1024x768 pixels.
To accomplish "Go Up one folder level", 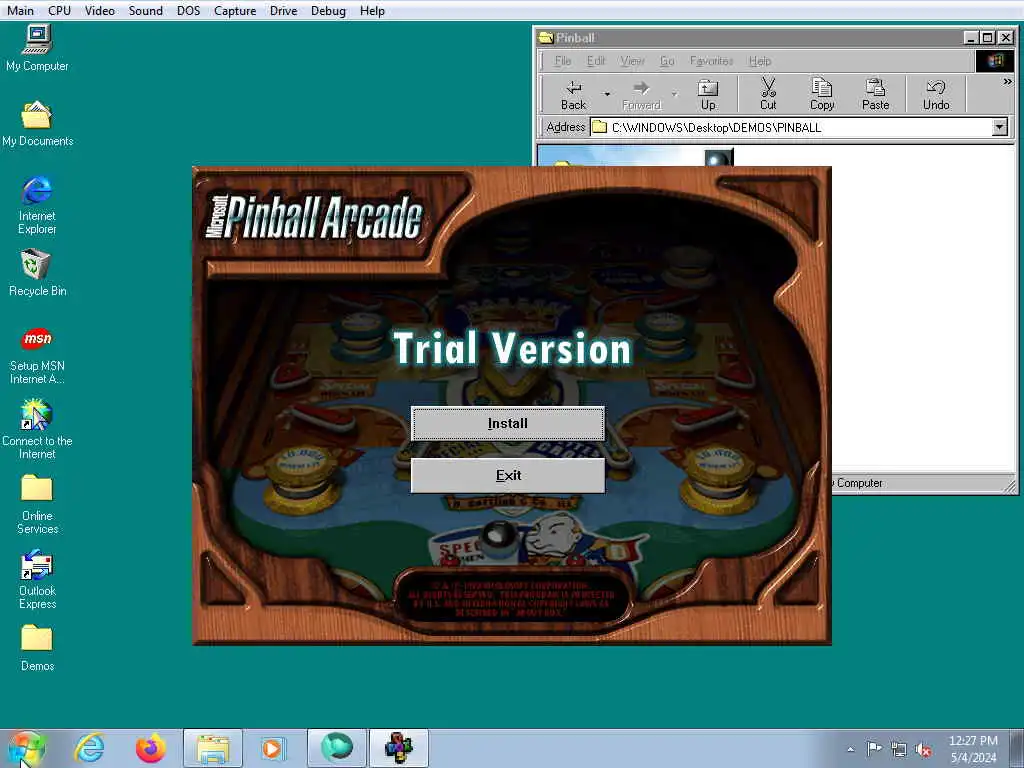I will 708,95.
